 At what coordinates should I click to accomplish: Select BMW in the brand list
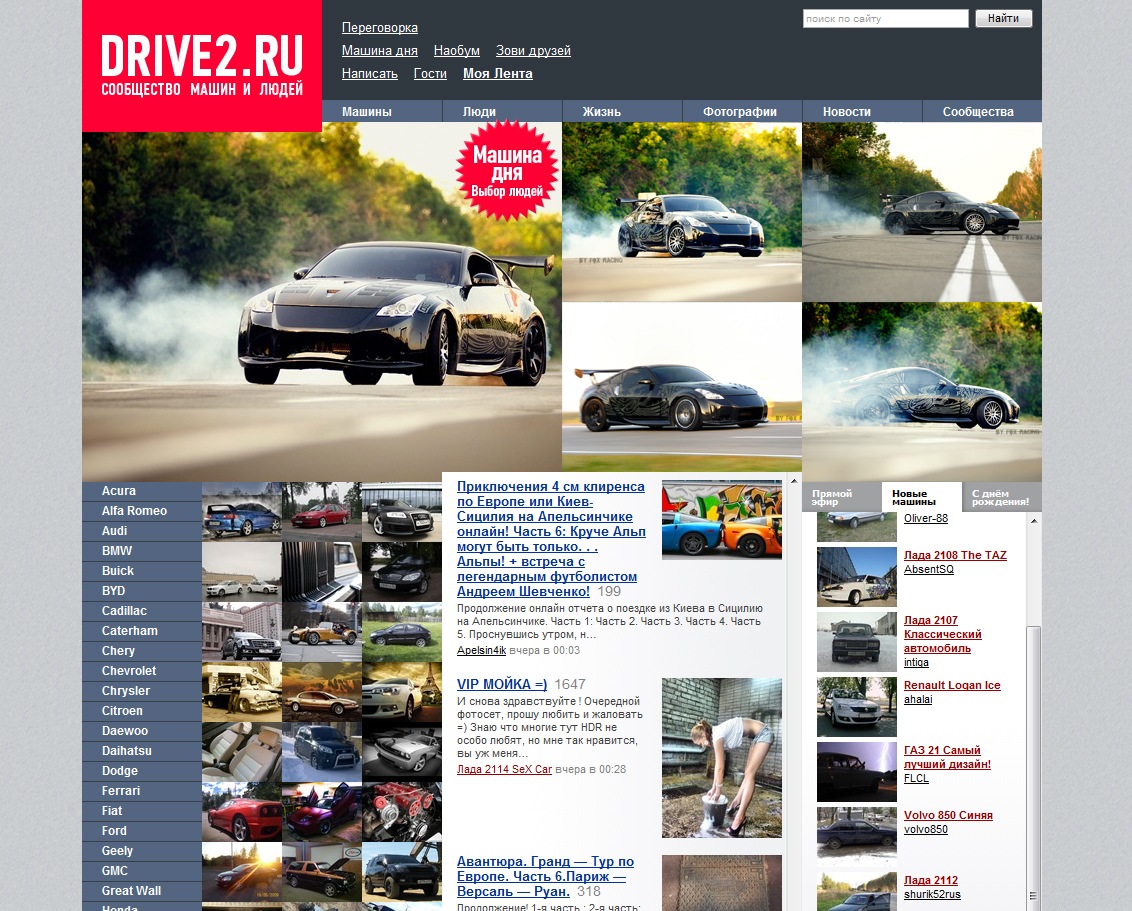coord(142,551)
